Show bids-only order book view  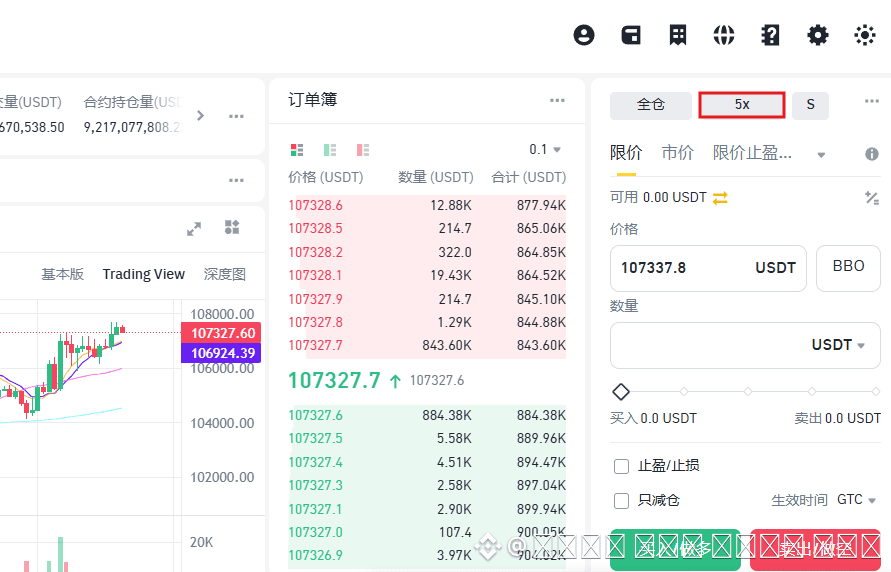330,150
